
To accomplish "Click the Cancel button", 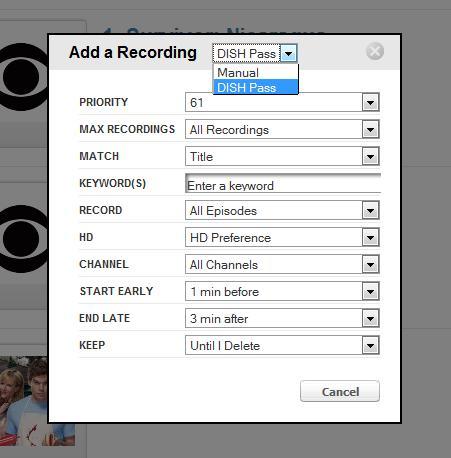I will coord(340,391).
